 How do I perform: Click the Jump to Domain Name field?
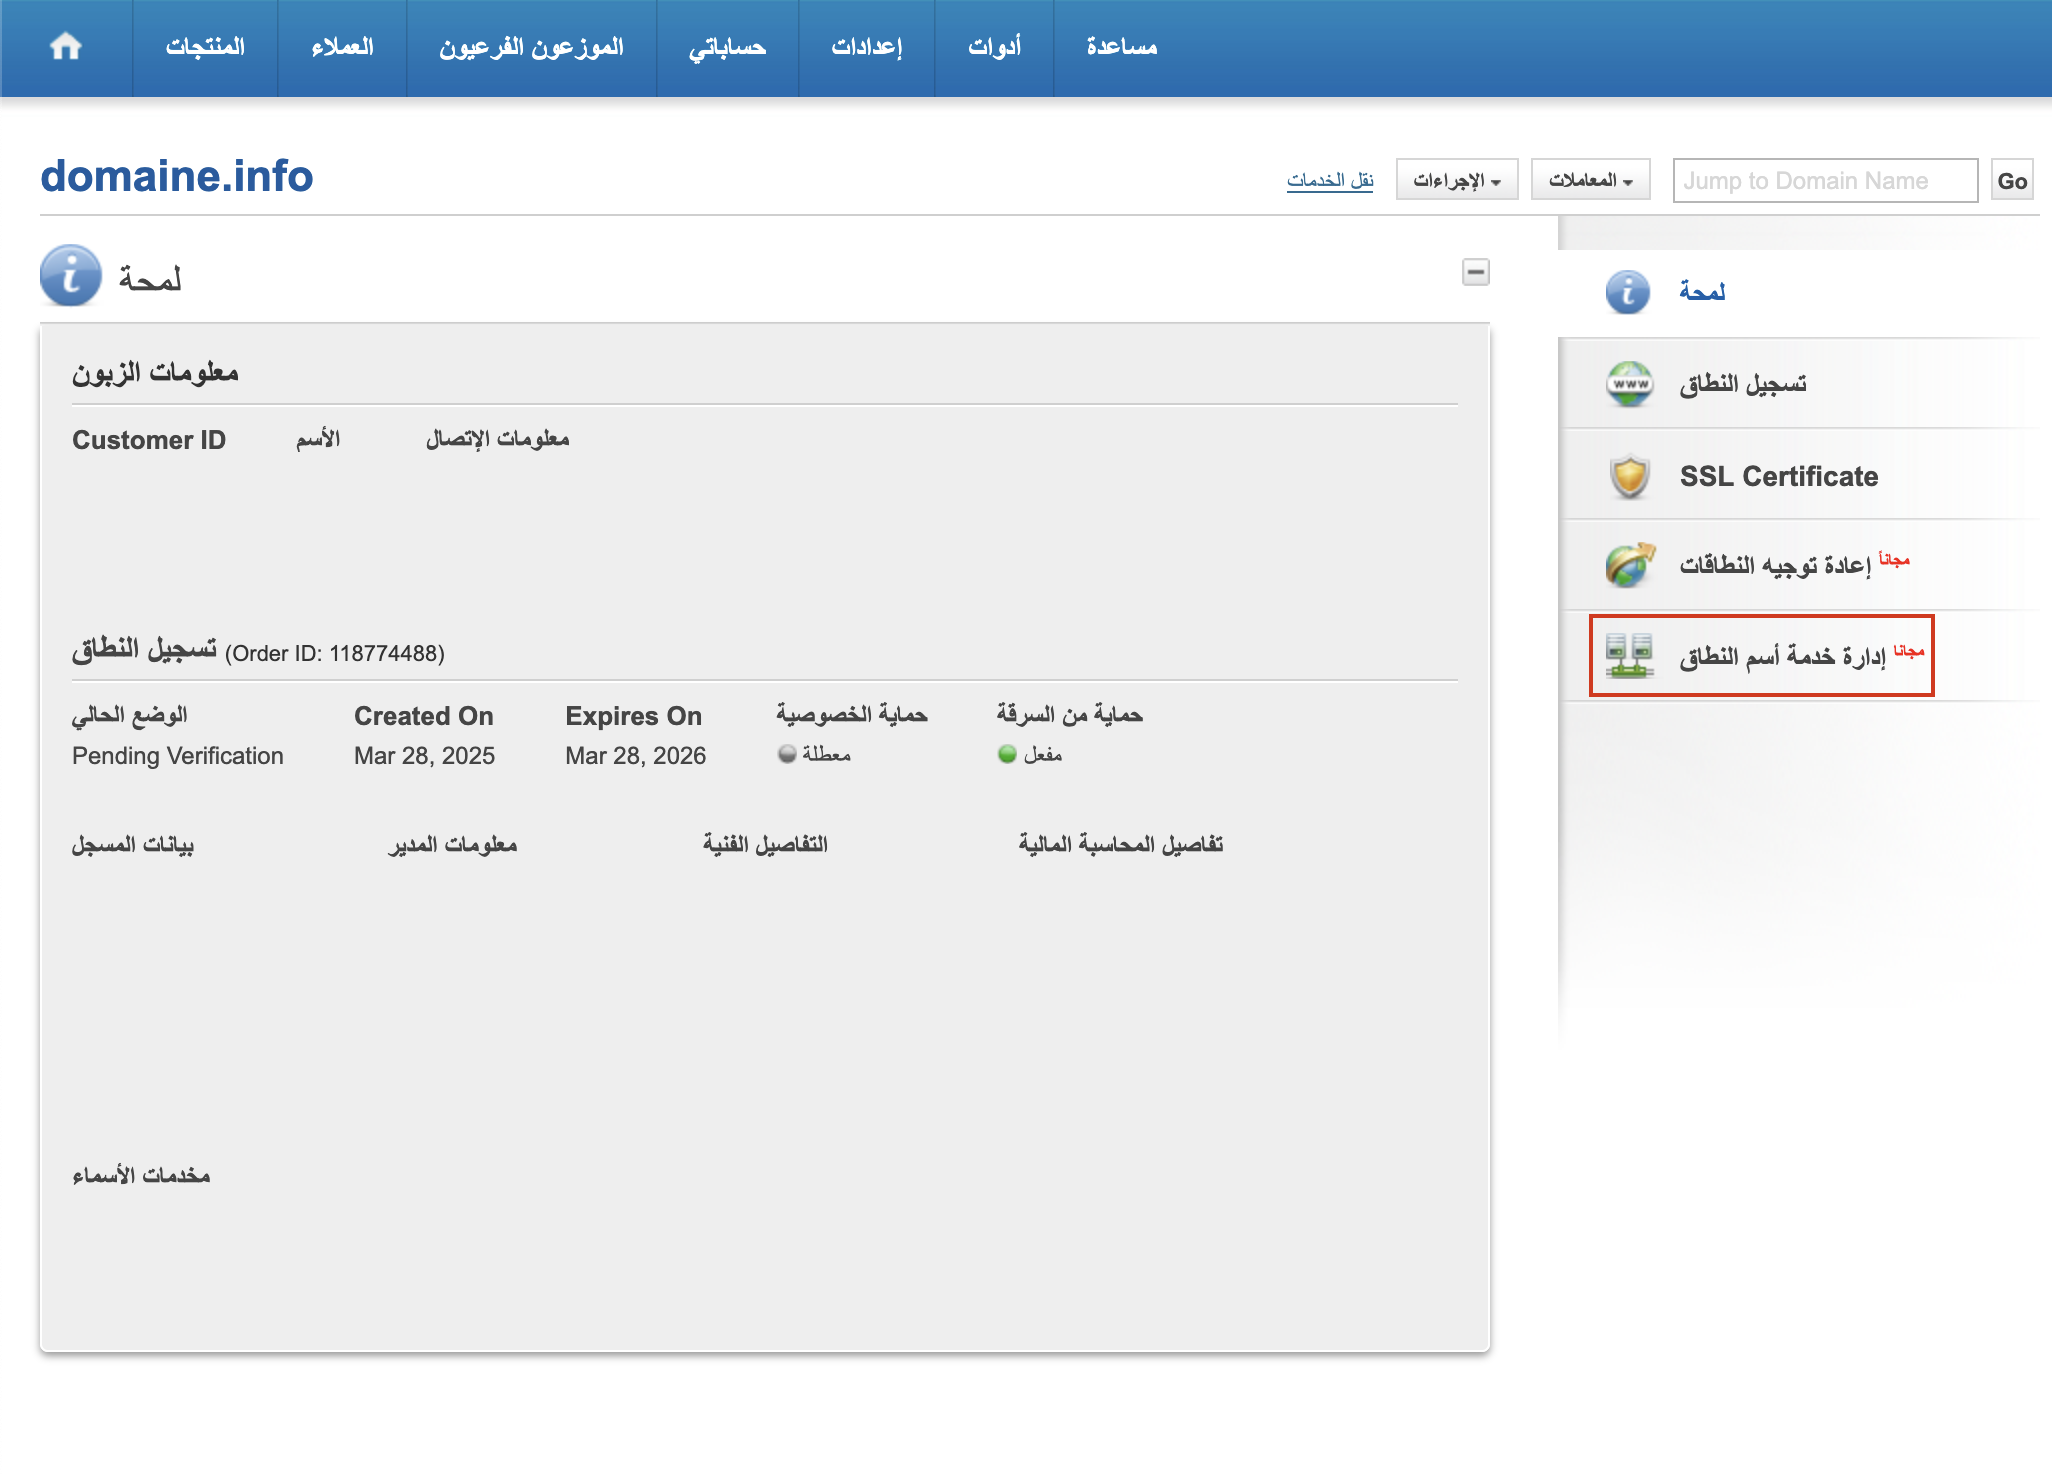click(x=1824, y=181)
